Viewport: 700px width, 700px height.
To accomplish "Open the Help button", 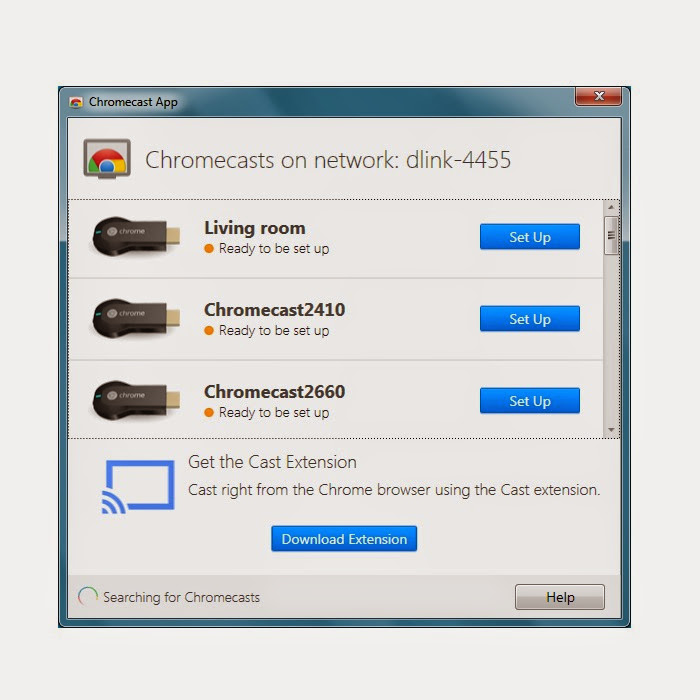I will 560,597.
